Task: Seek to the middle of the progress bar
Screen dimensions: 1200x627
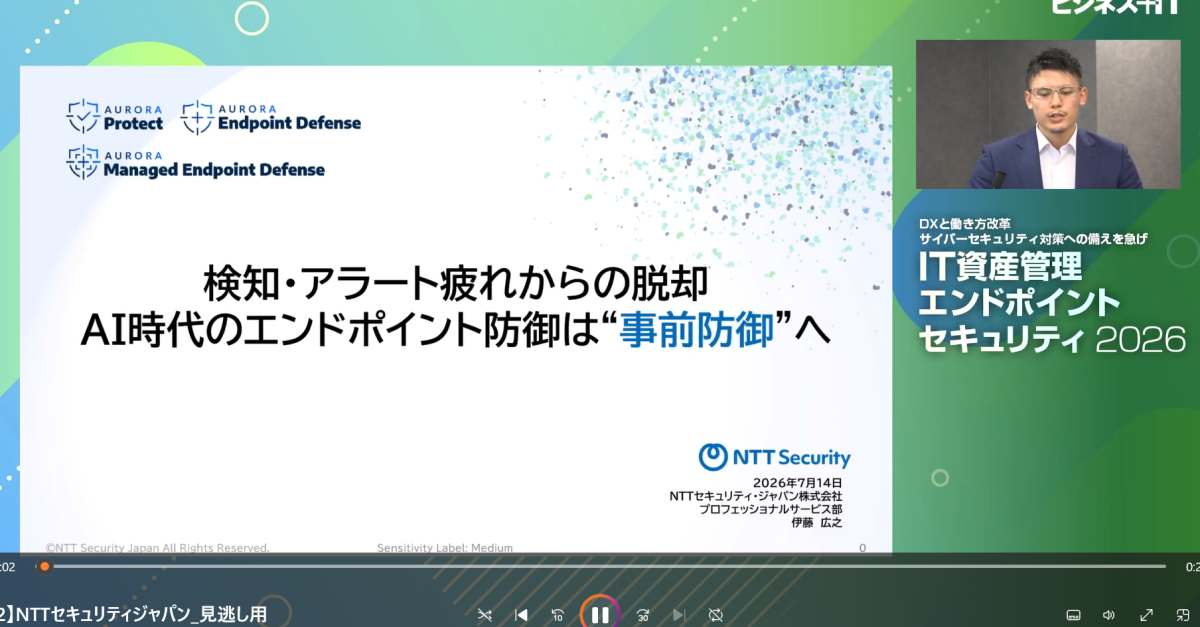Action: (x=602, y=566)
